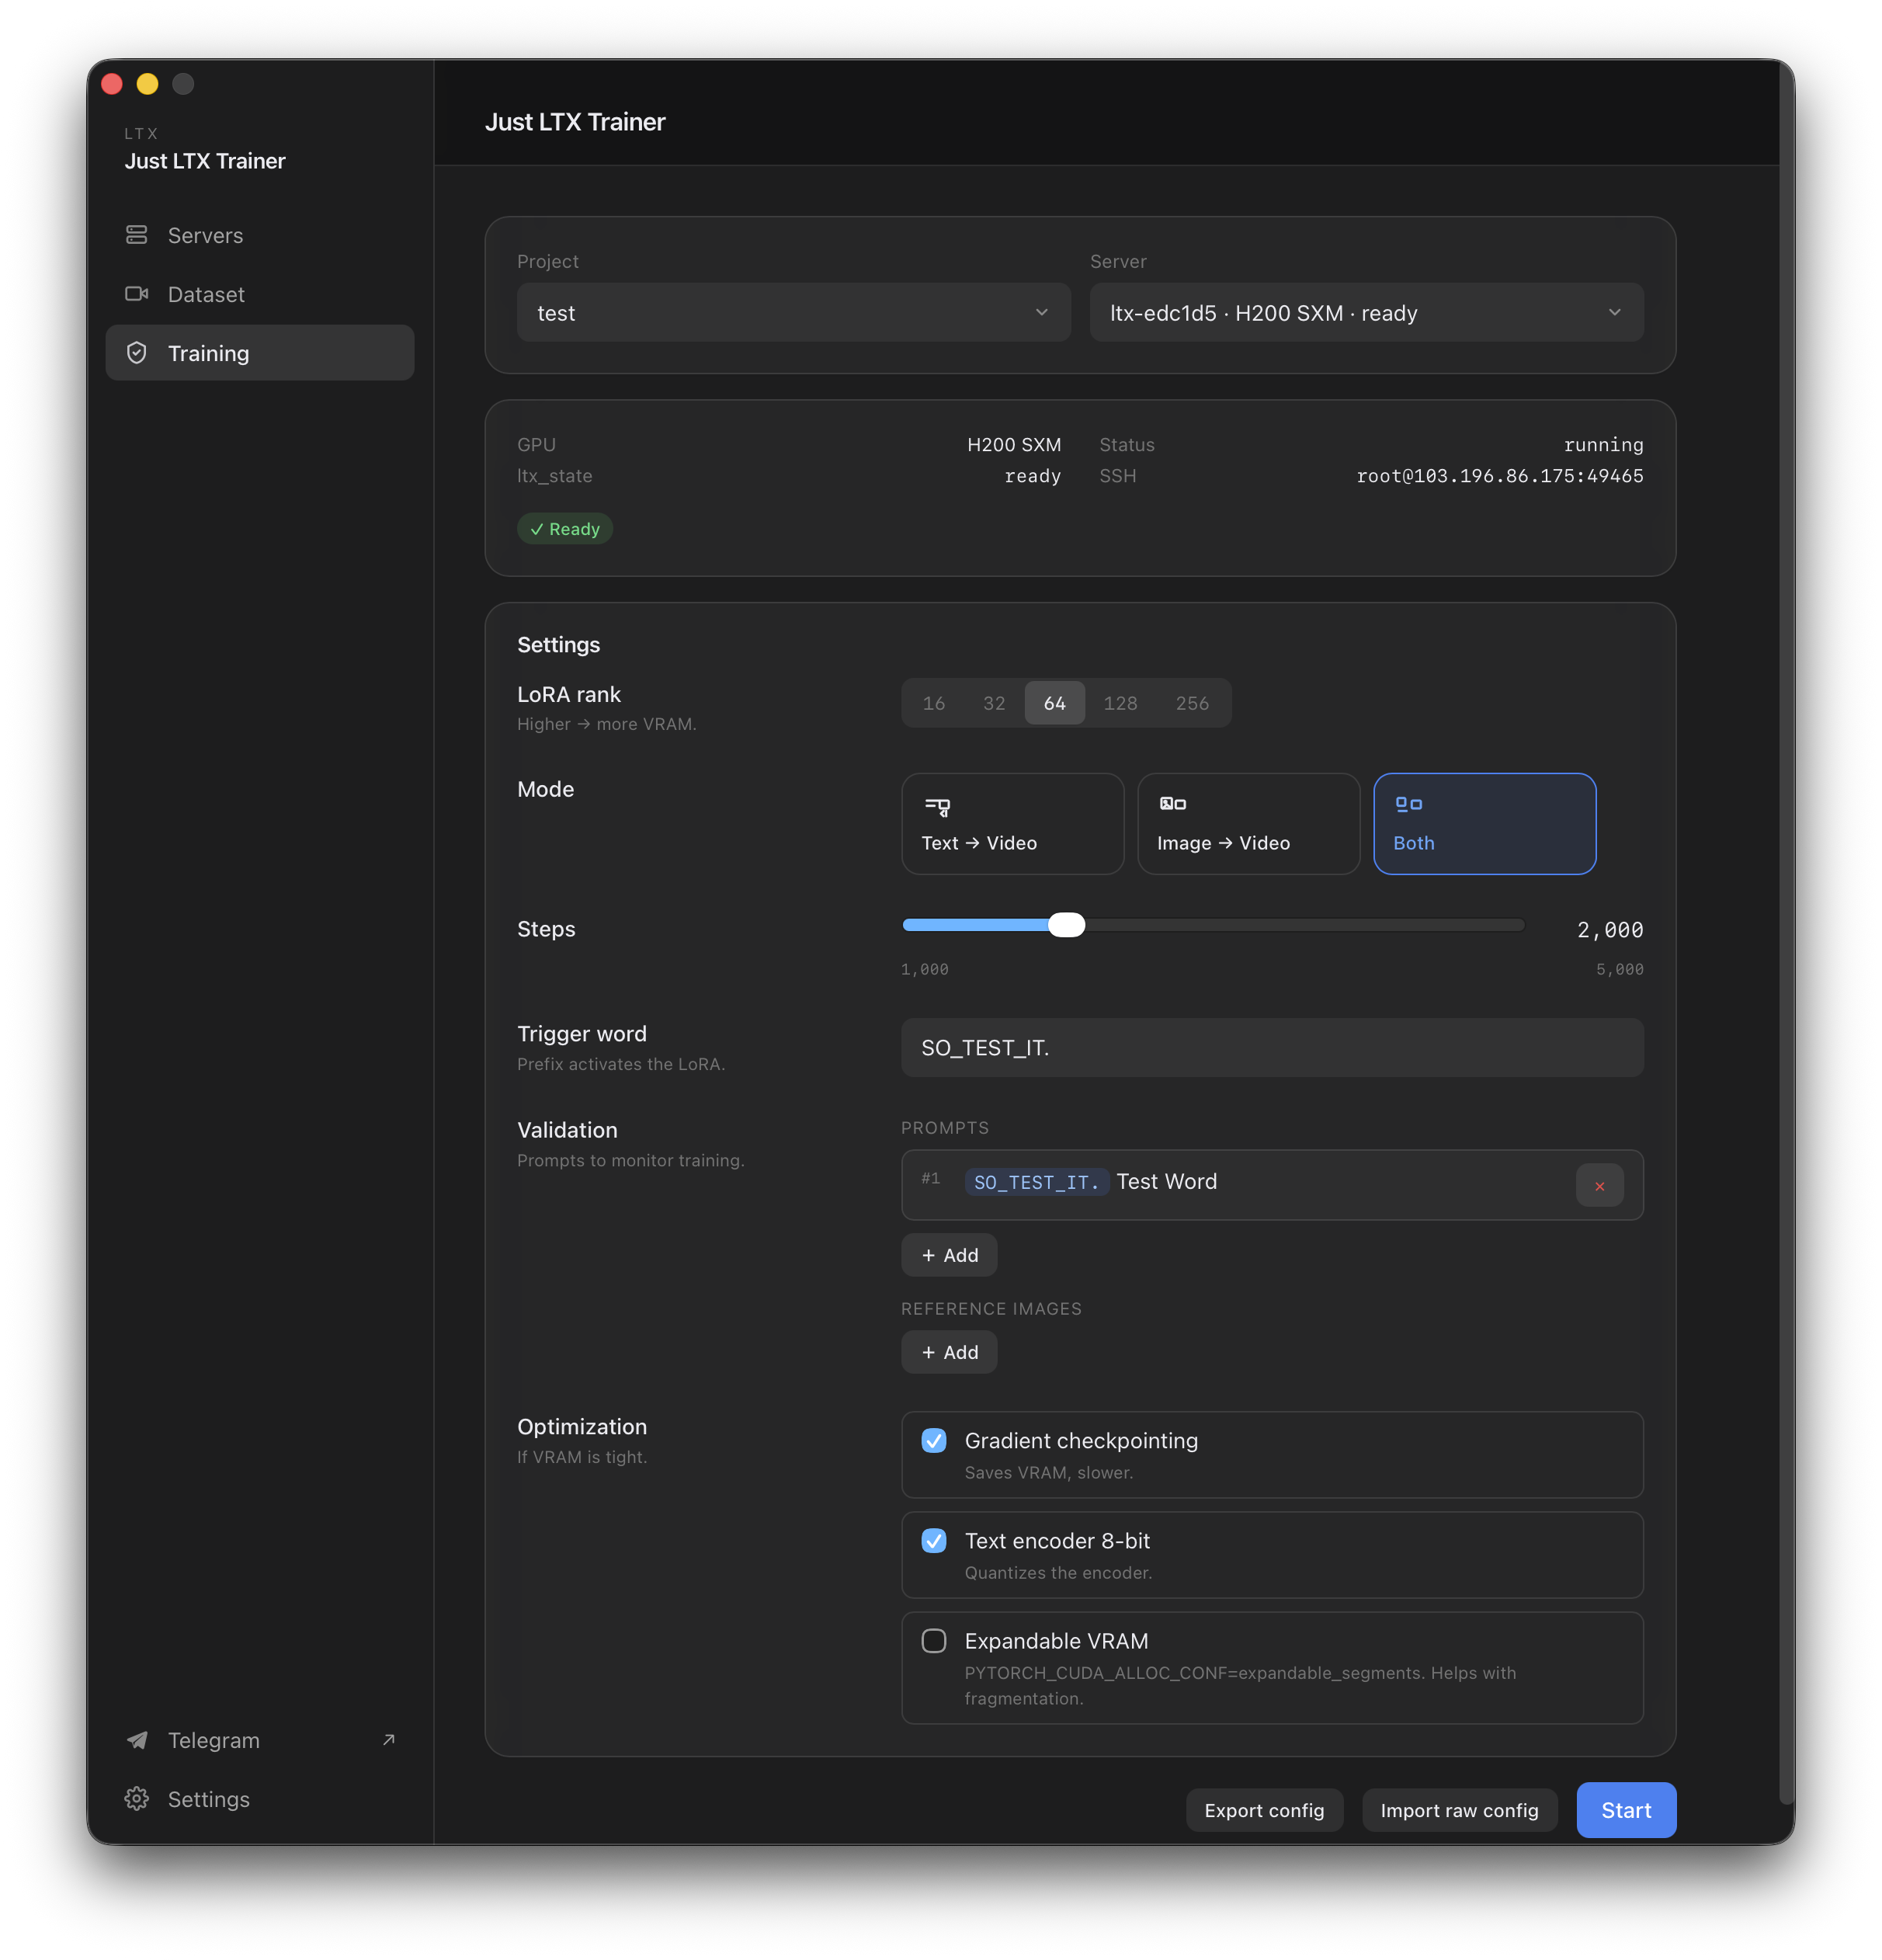Open the Server dropdown ltx-edc1d5
This screenshot has width=1882, height=1960.
[1366, 313]
